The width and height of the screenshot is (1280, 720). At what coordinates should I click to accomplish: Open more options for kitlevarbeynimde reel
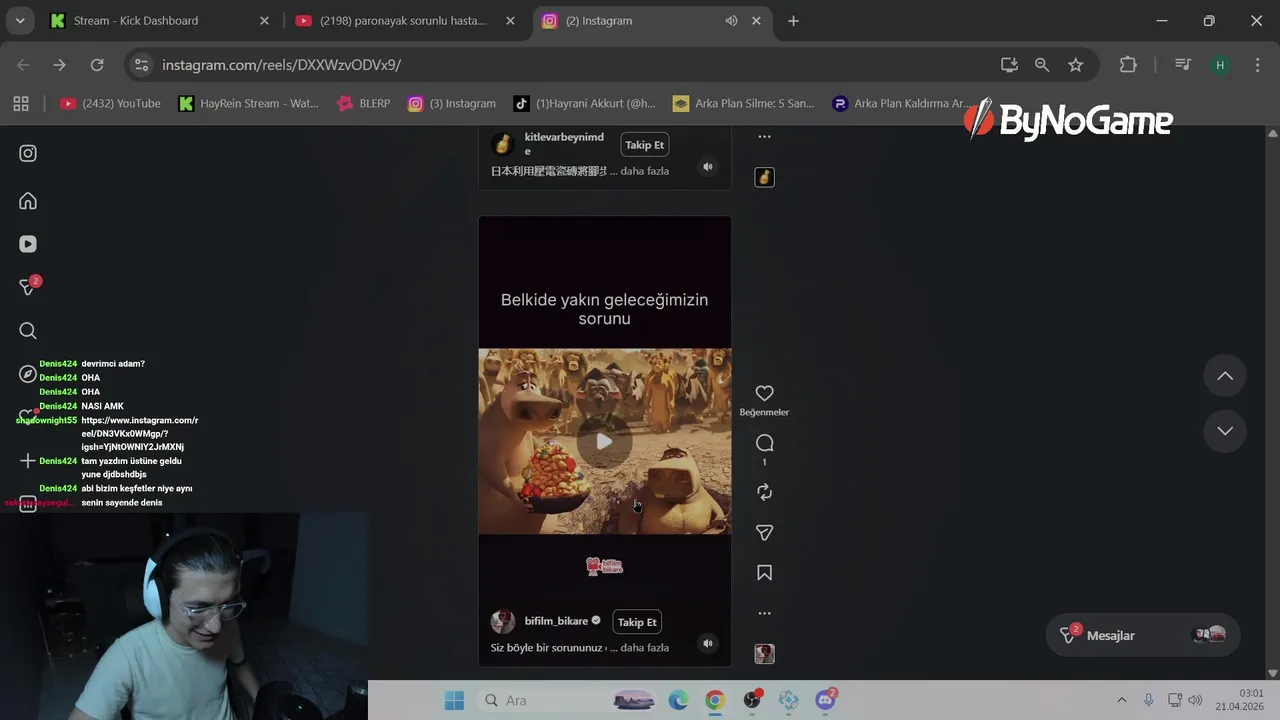coord(764,137)
